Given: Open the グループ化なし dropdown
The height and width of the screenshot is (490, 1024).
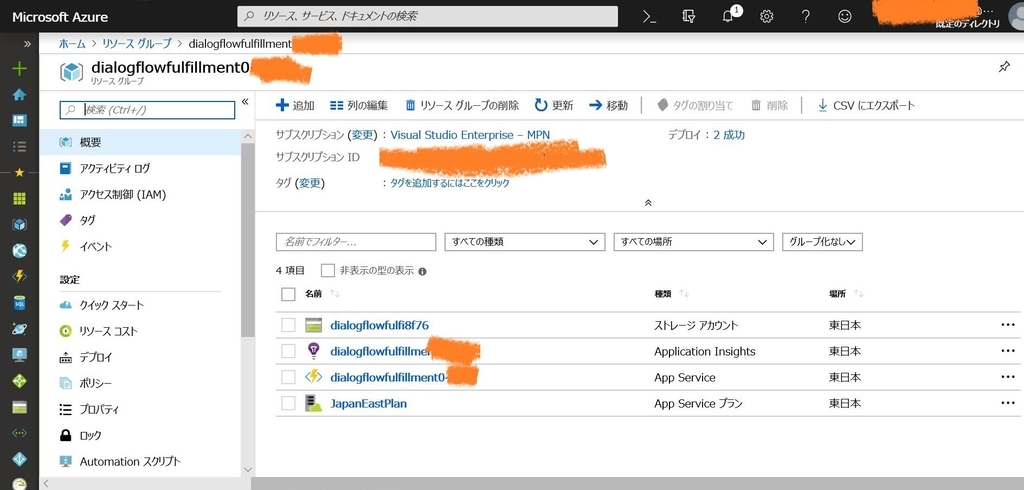Looking at the screenshot, I should coord(823,242).
